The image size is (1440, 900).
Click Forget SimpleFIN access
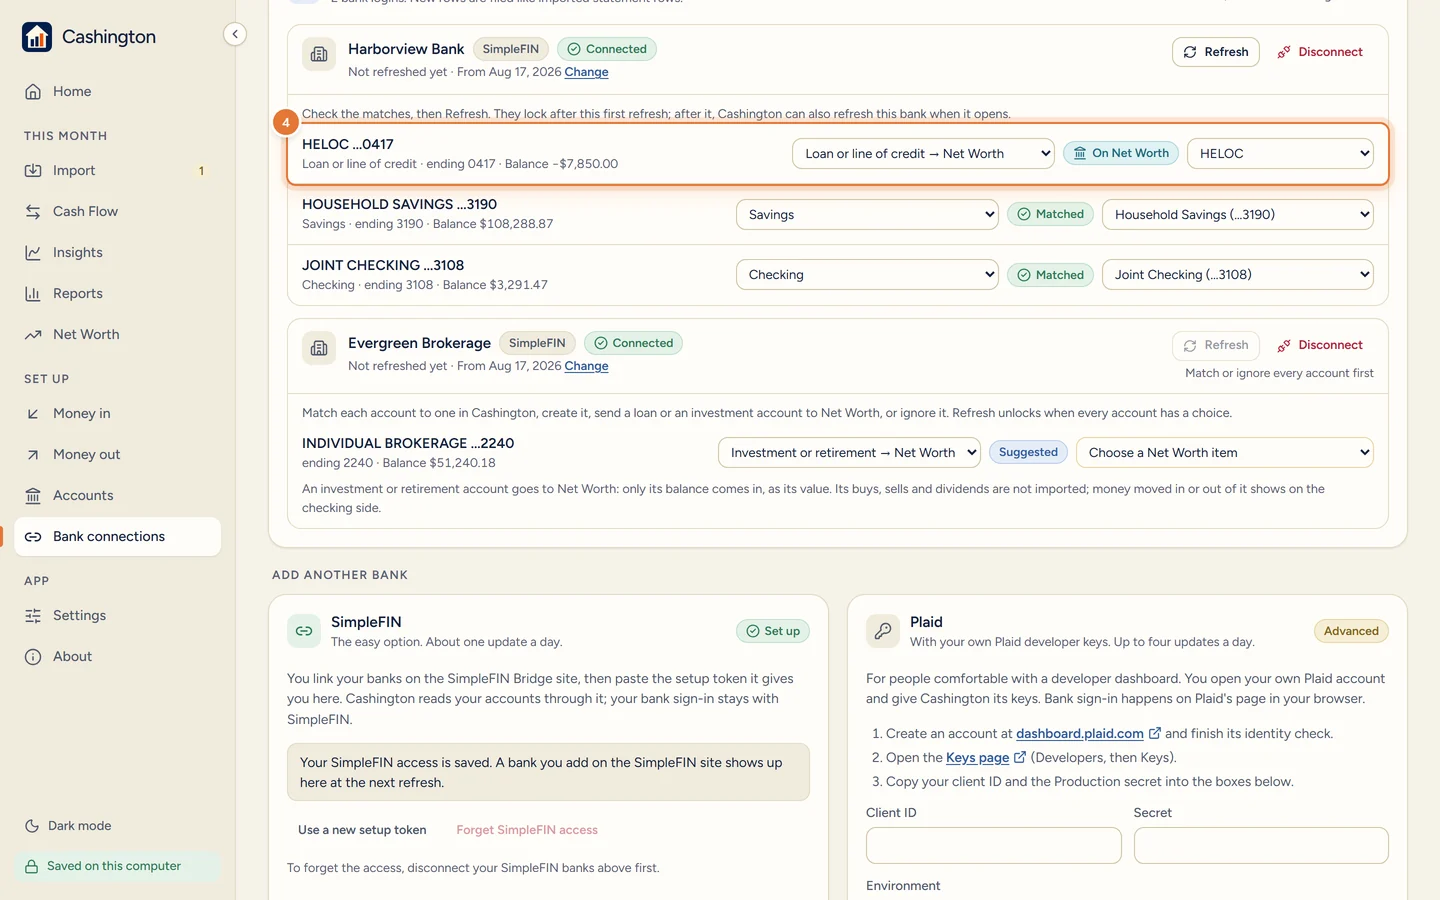tap(527, 830)
